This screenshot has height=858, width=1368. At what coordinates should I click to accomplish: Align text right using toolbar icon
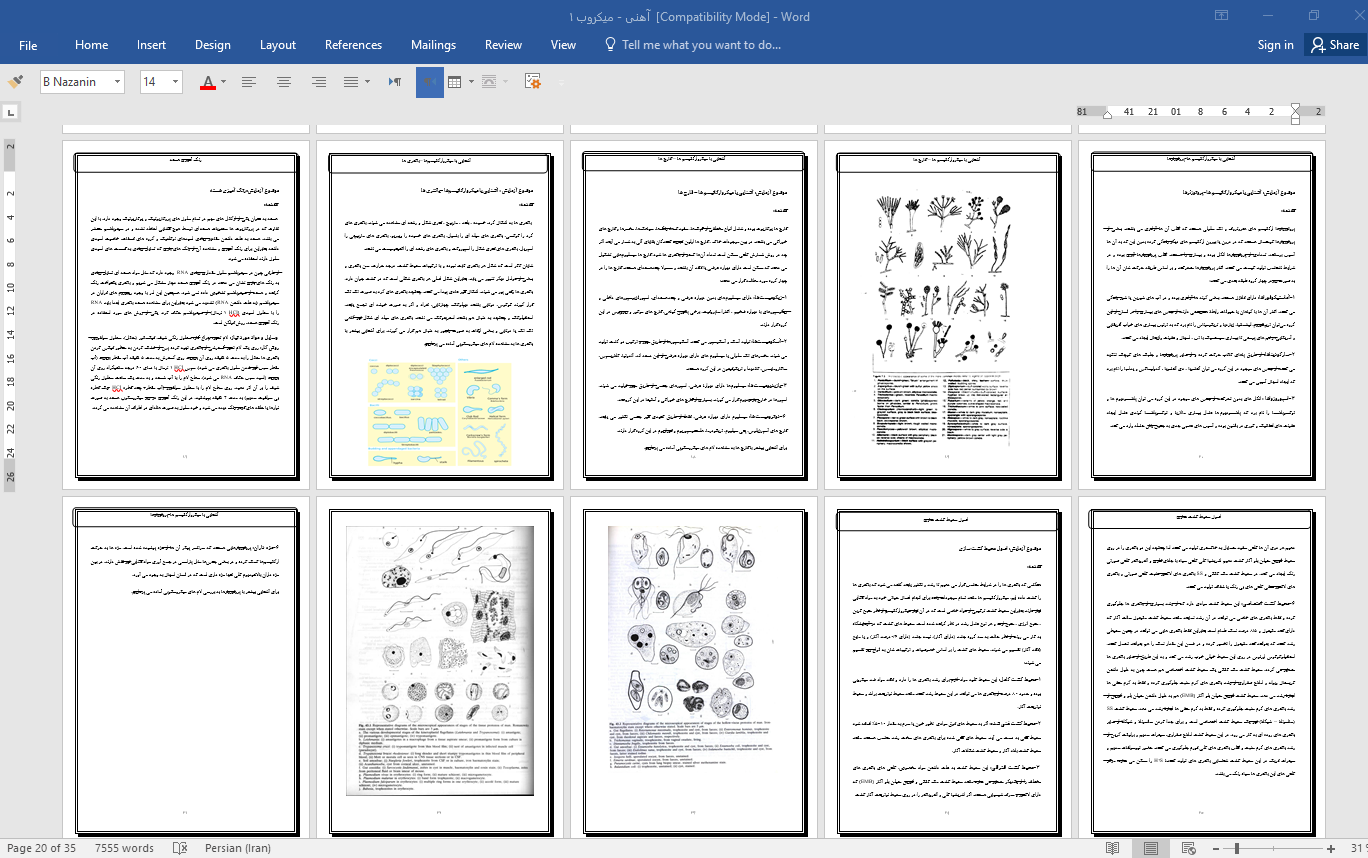319,82
